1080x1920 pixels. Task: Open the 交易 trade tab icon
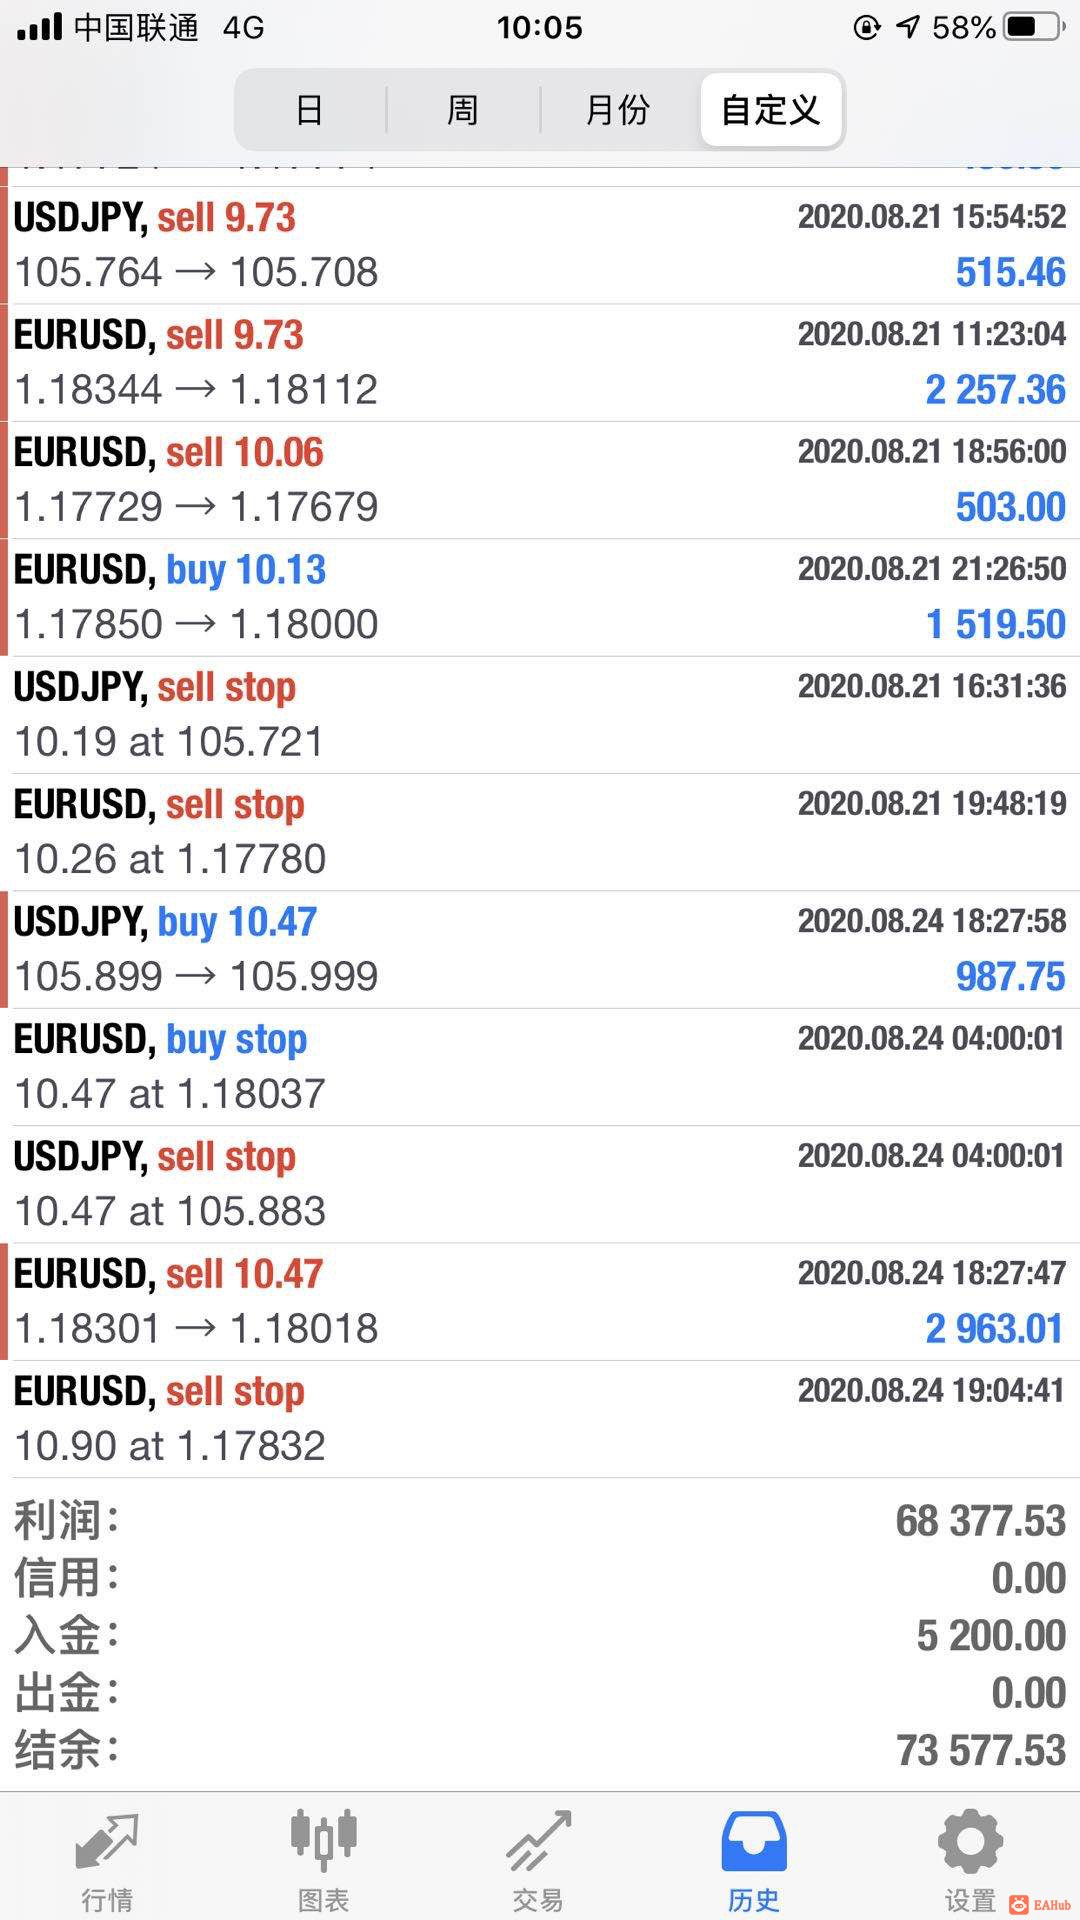click(x=538, y=1842)
